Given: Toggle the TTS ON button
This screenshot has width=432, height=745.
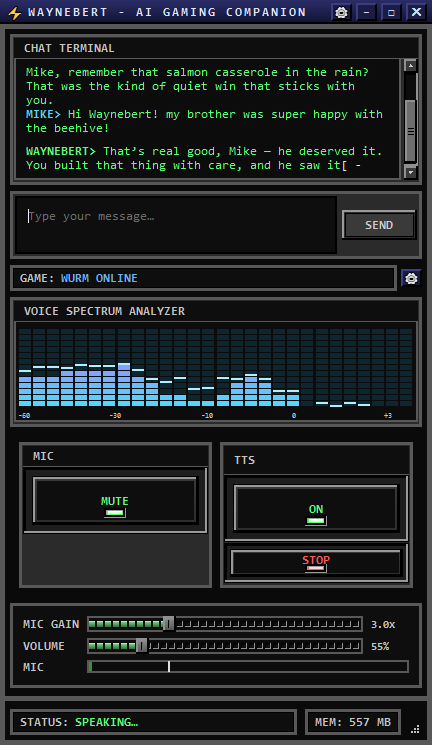Looking at the screenshot, I should tap(316, 508).
